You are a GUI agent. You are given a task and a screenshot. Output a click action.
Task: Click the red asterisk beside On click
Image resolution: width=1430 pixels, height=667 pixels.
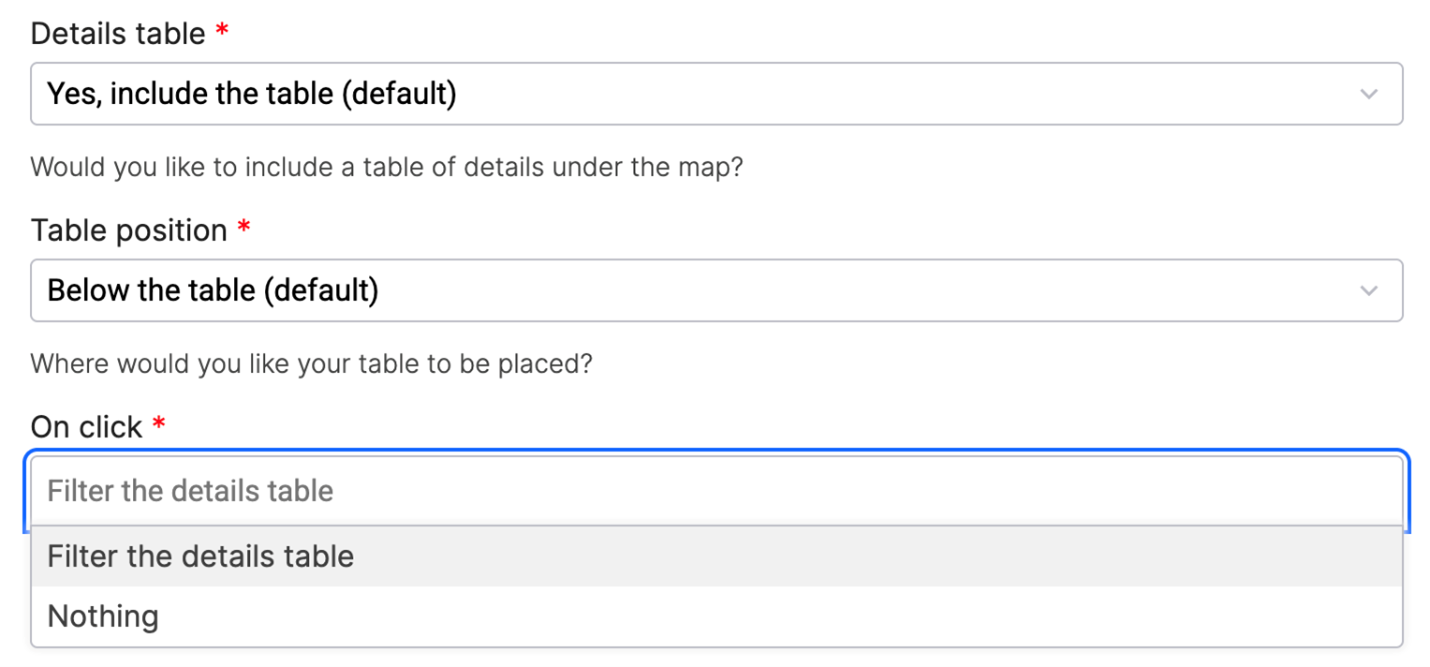click(x=158, y=424)
